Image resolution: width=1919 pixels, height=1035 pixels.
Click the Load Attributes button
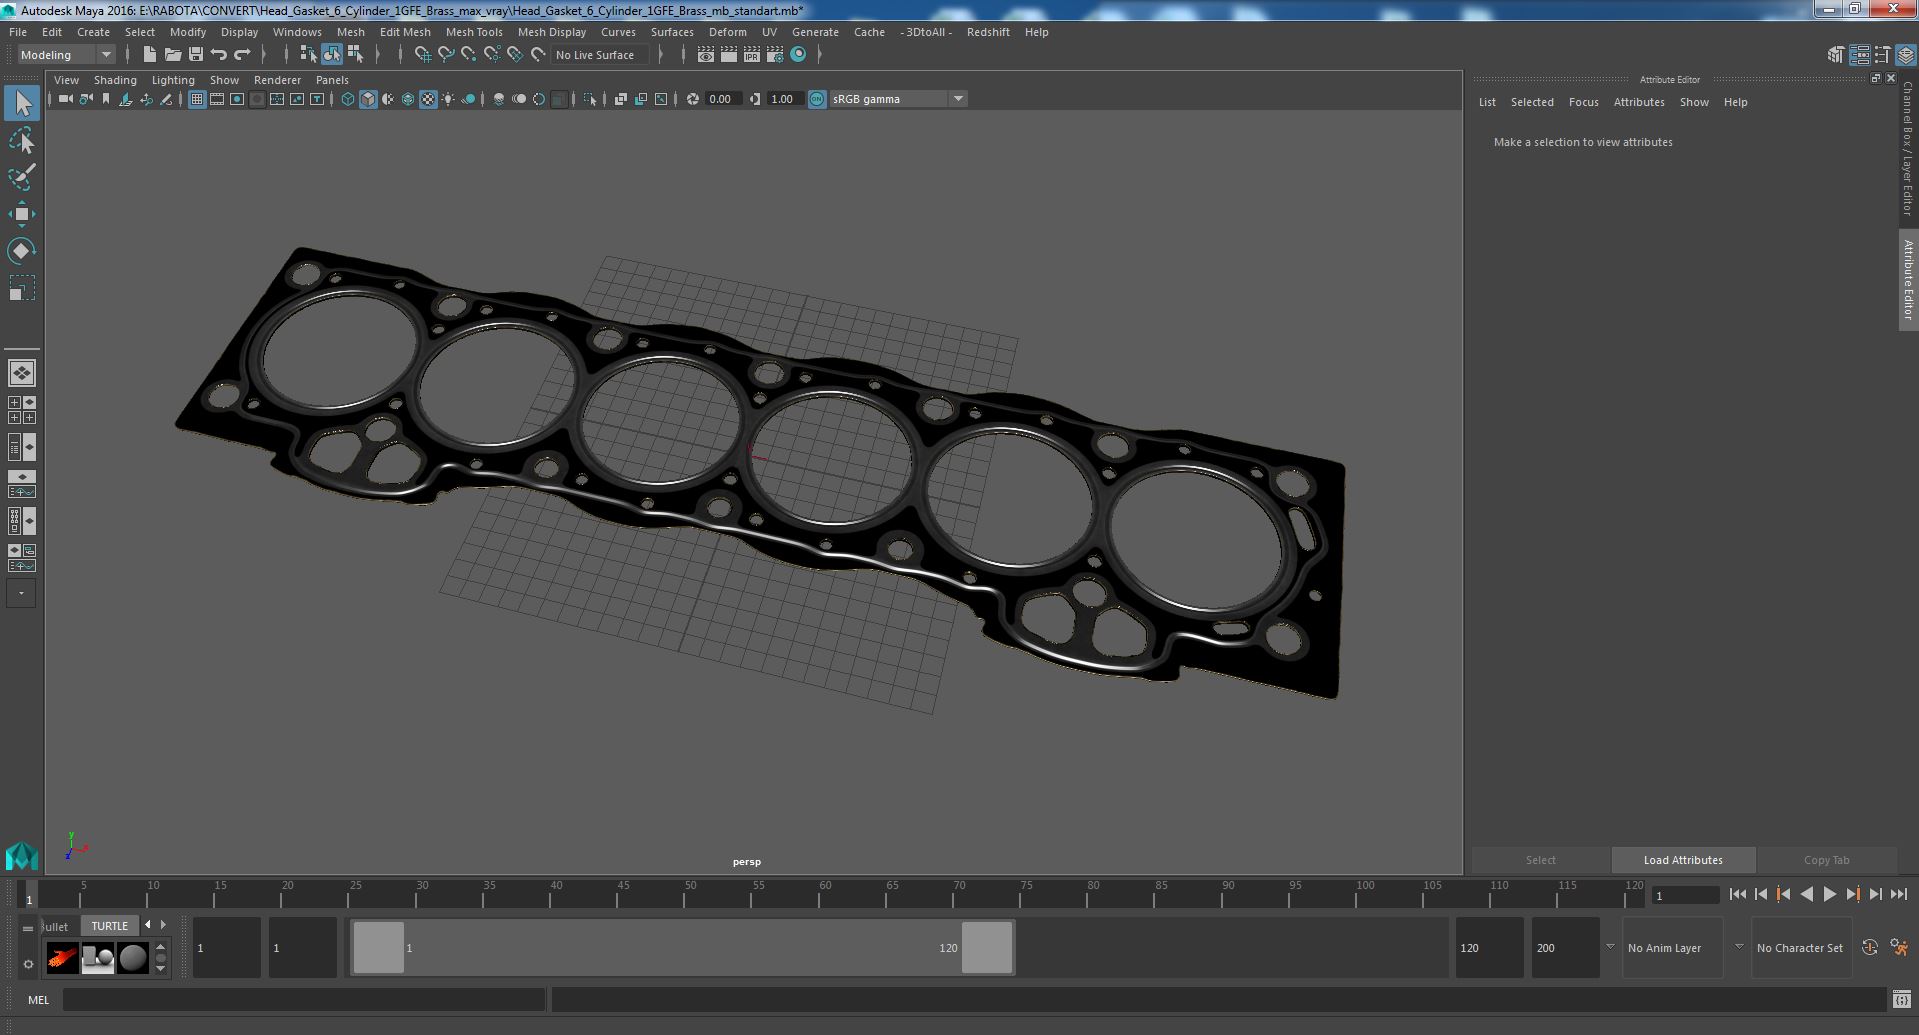tap(1683, 860)
